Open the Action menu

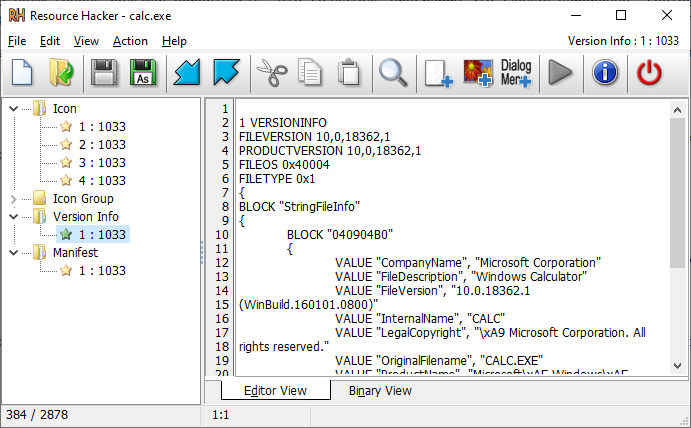click(x=130, y=41)
